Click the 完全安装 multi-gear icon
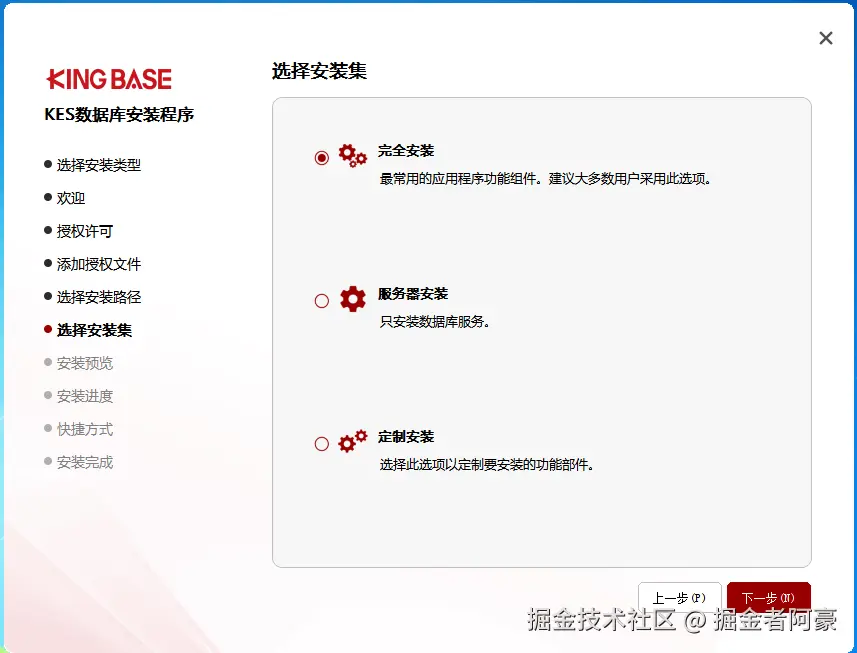857x653 pixels. tap(353, 156)
